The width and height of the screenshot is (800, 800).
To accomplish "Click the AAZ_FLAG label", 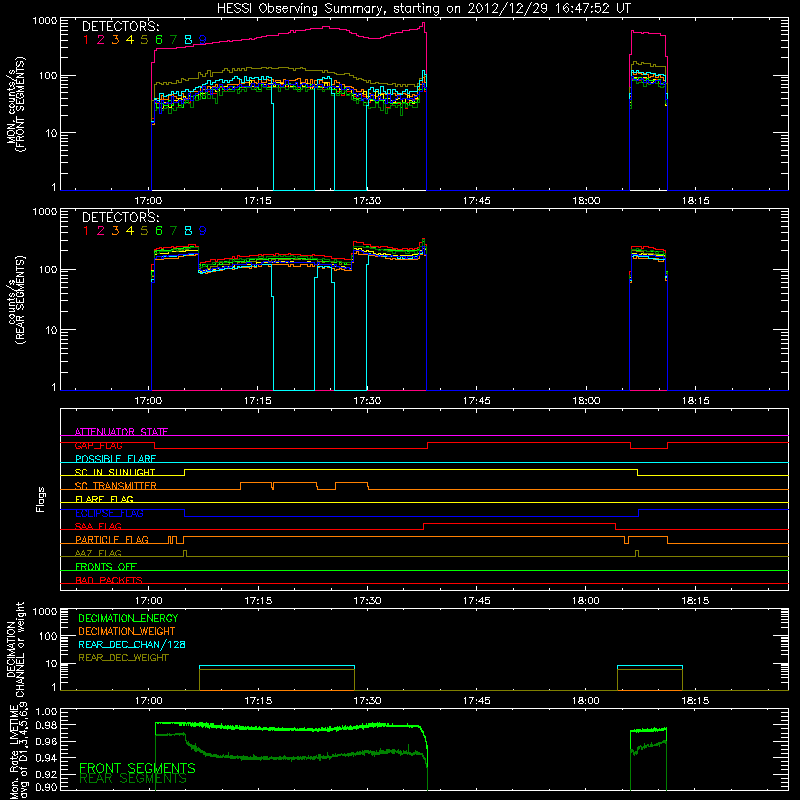I will click(x=98, y=553).
